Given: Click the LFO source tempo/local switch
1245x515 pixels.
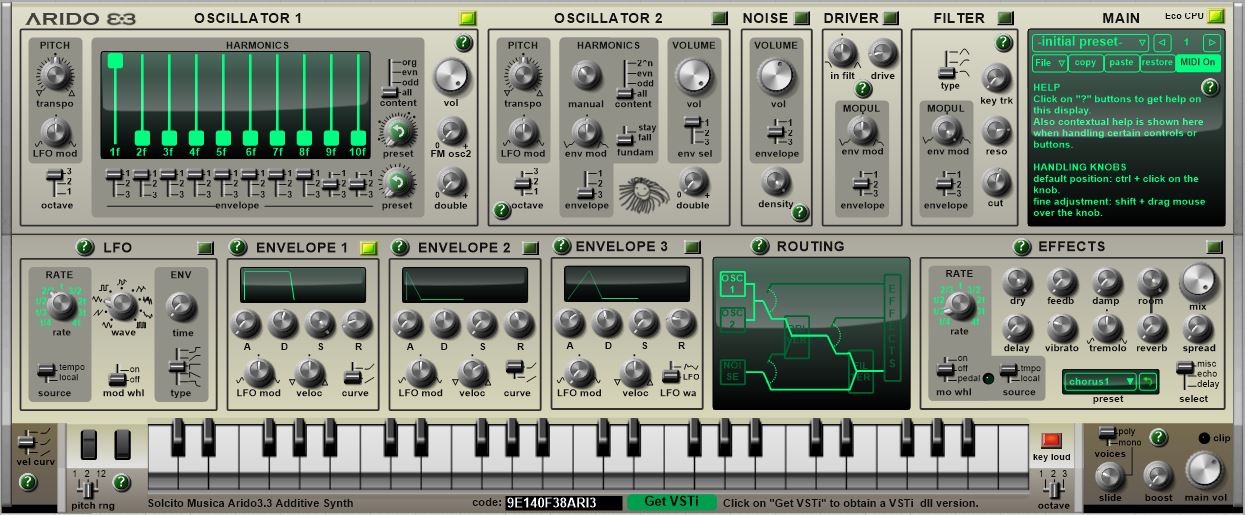Looking at the screenshot, I should click(x=45, y=371).
